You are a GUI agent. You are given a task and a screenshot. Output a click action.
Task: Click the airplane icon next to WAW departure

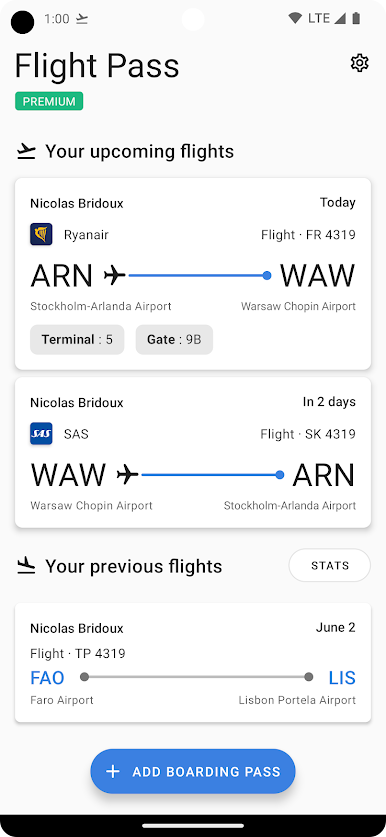(x=127, y=475)
